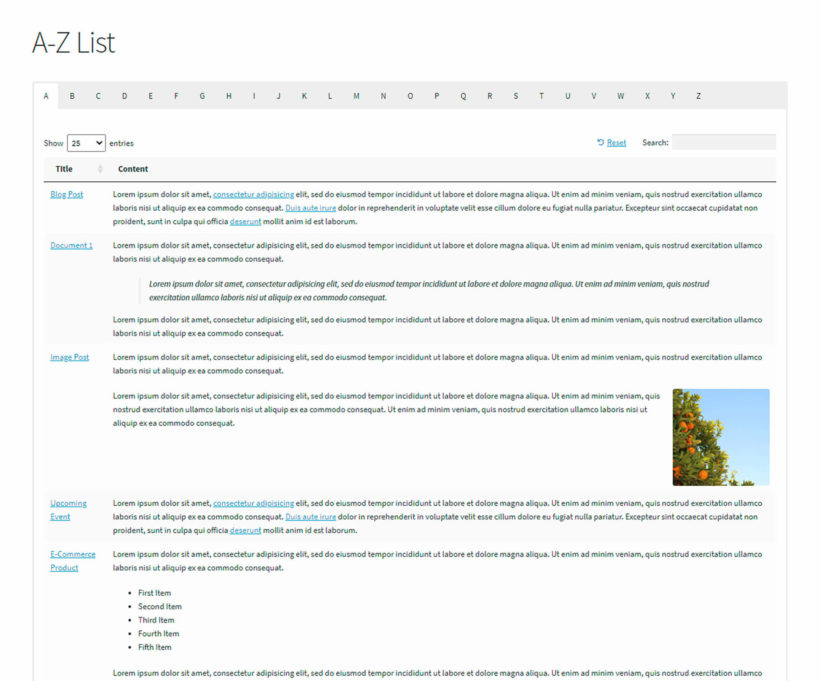Click the orange tree image thumbnail

(x=720, y=436)
